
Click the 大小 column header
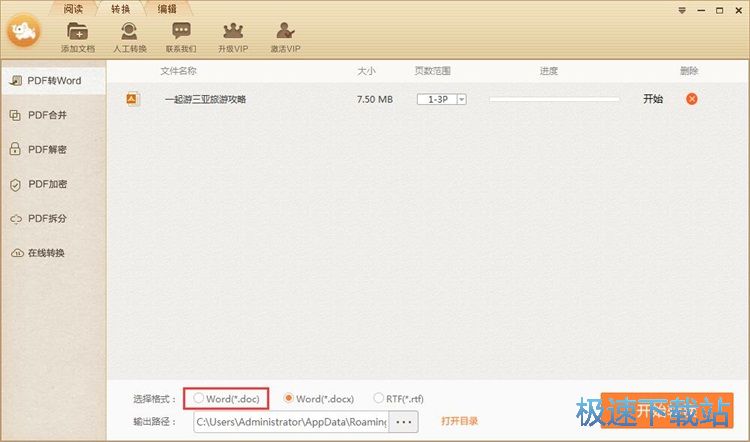tap(366, 71)
